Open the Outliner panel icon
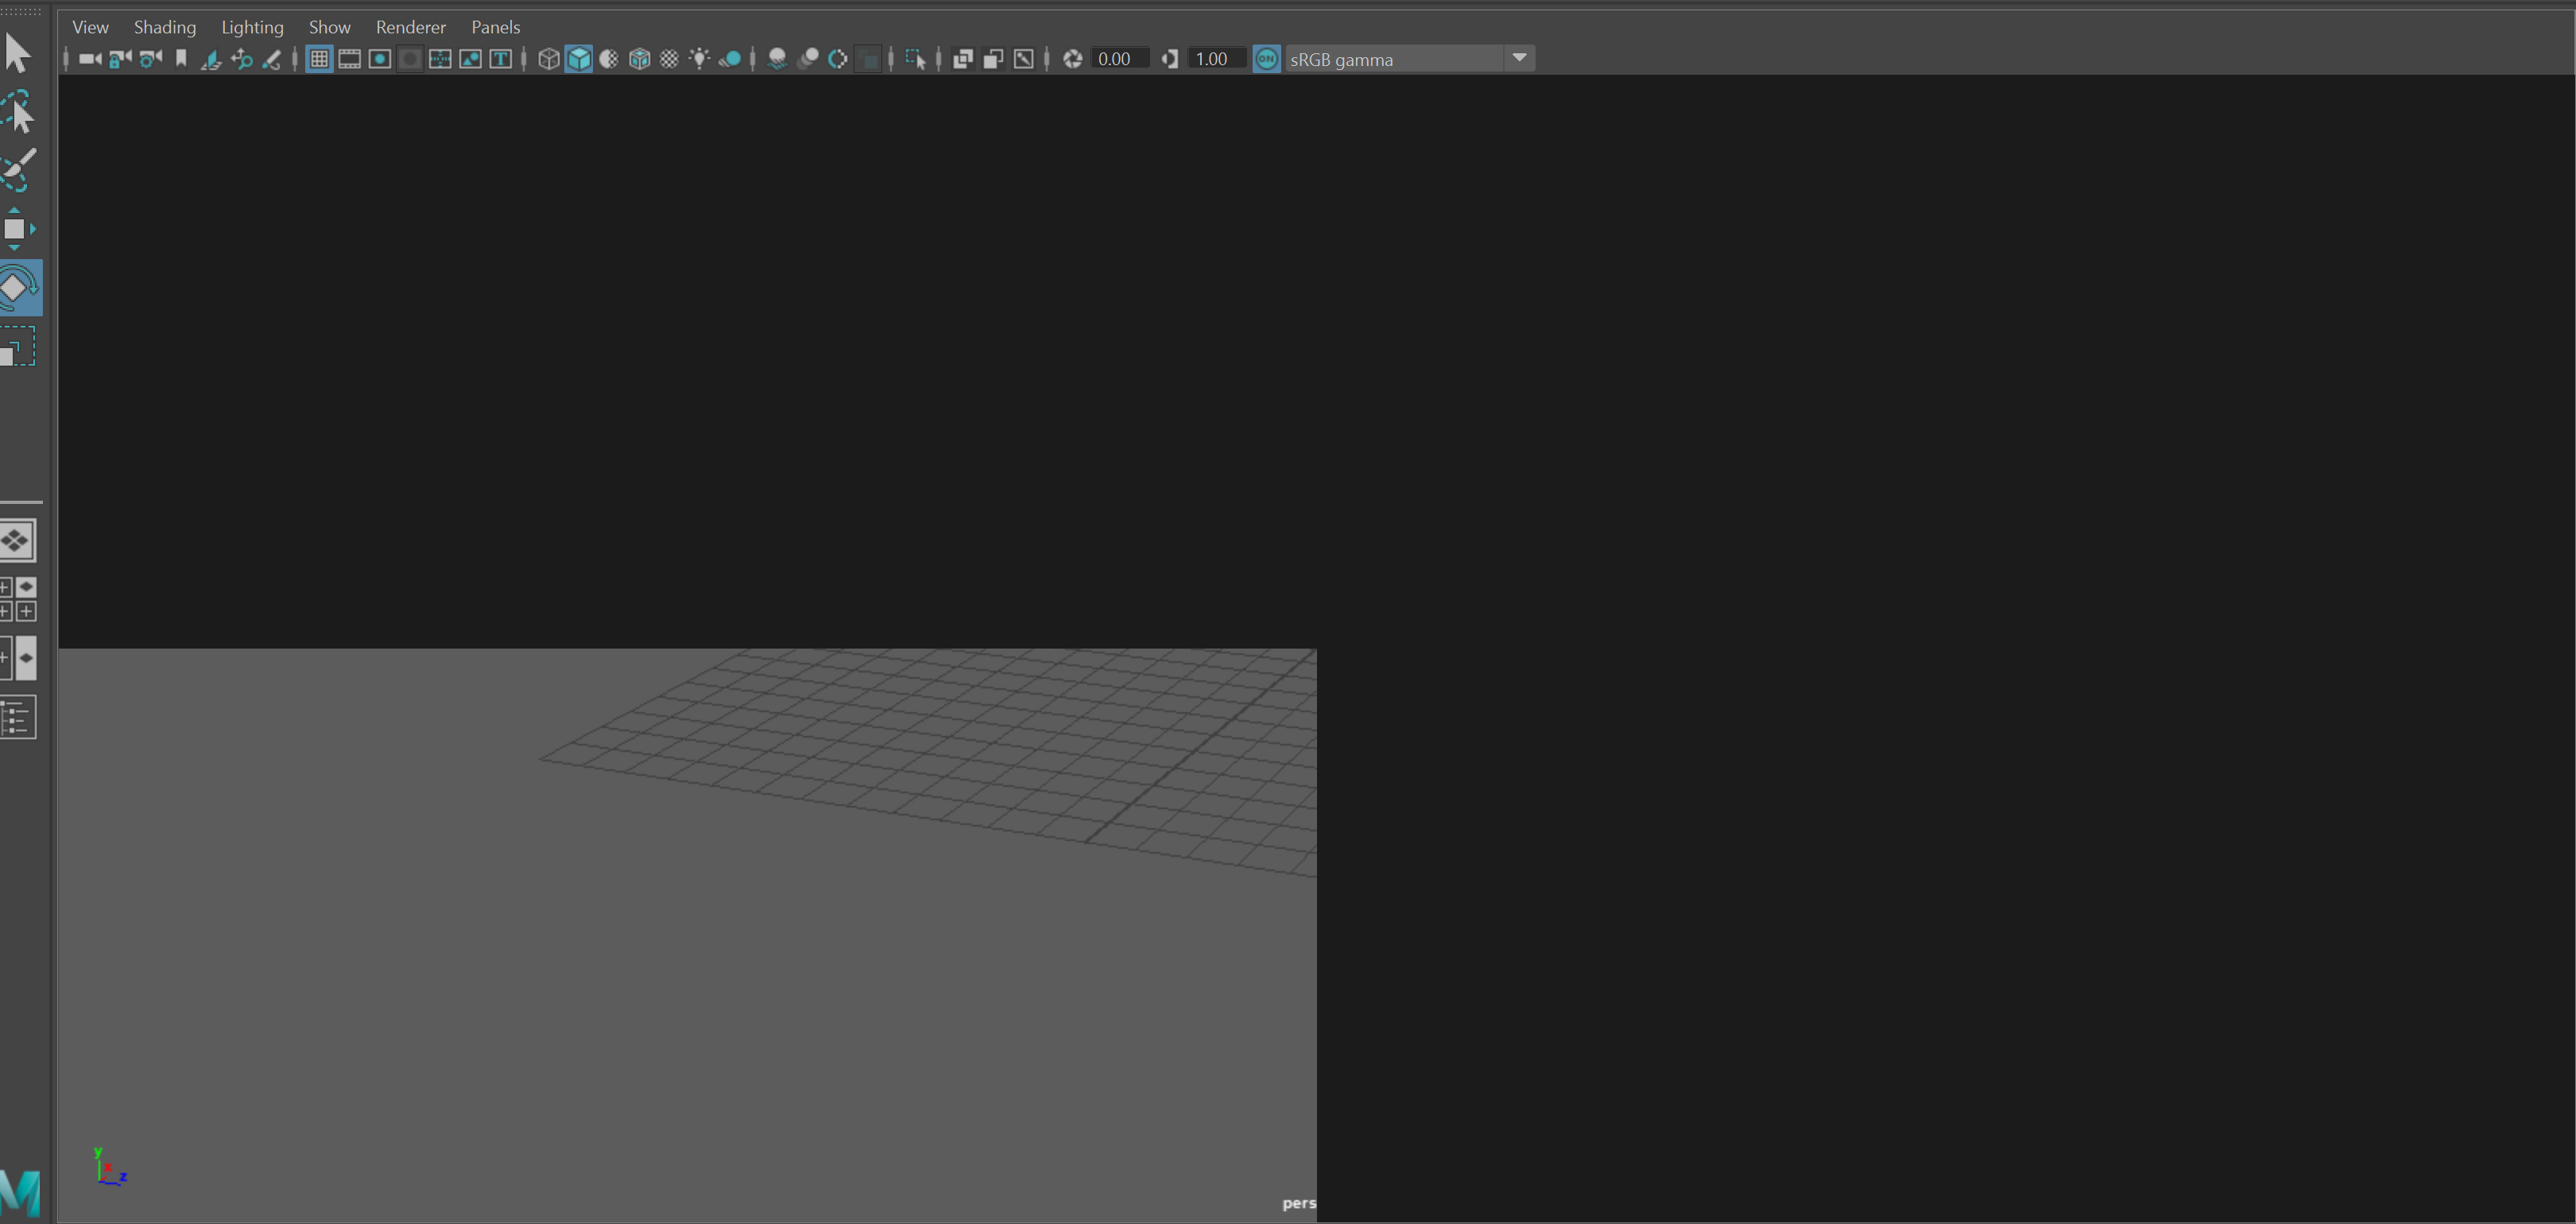The image size is (2576, 1224). (18, 716)
